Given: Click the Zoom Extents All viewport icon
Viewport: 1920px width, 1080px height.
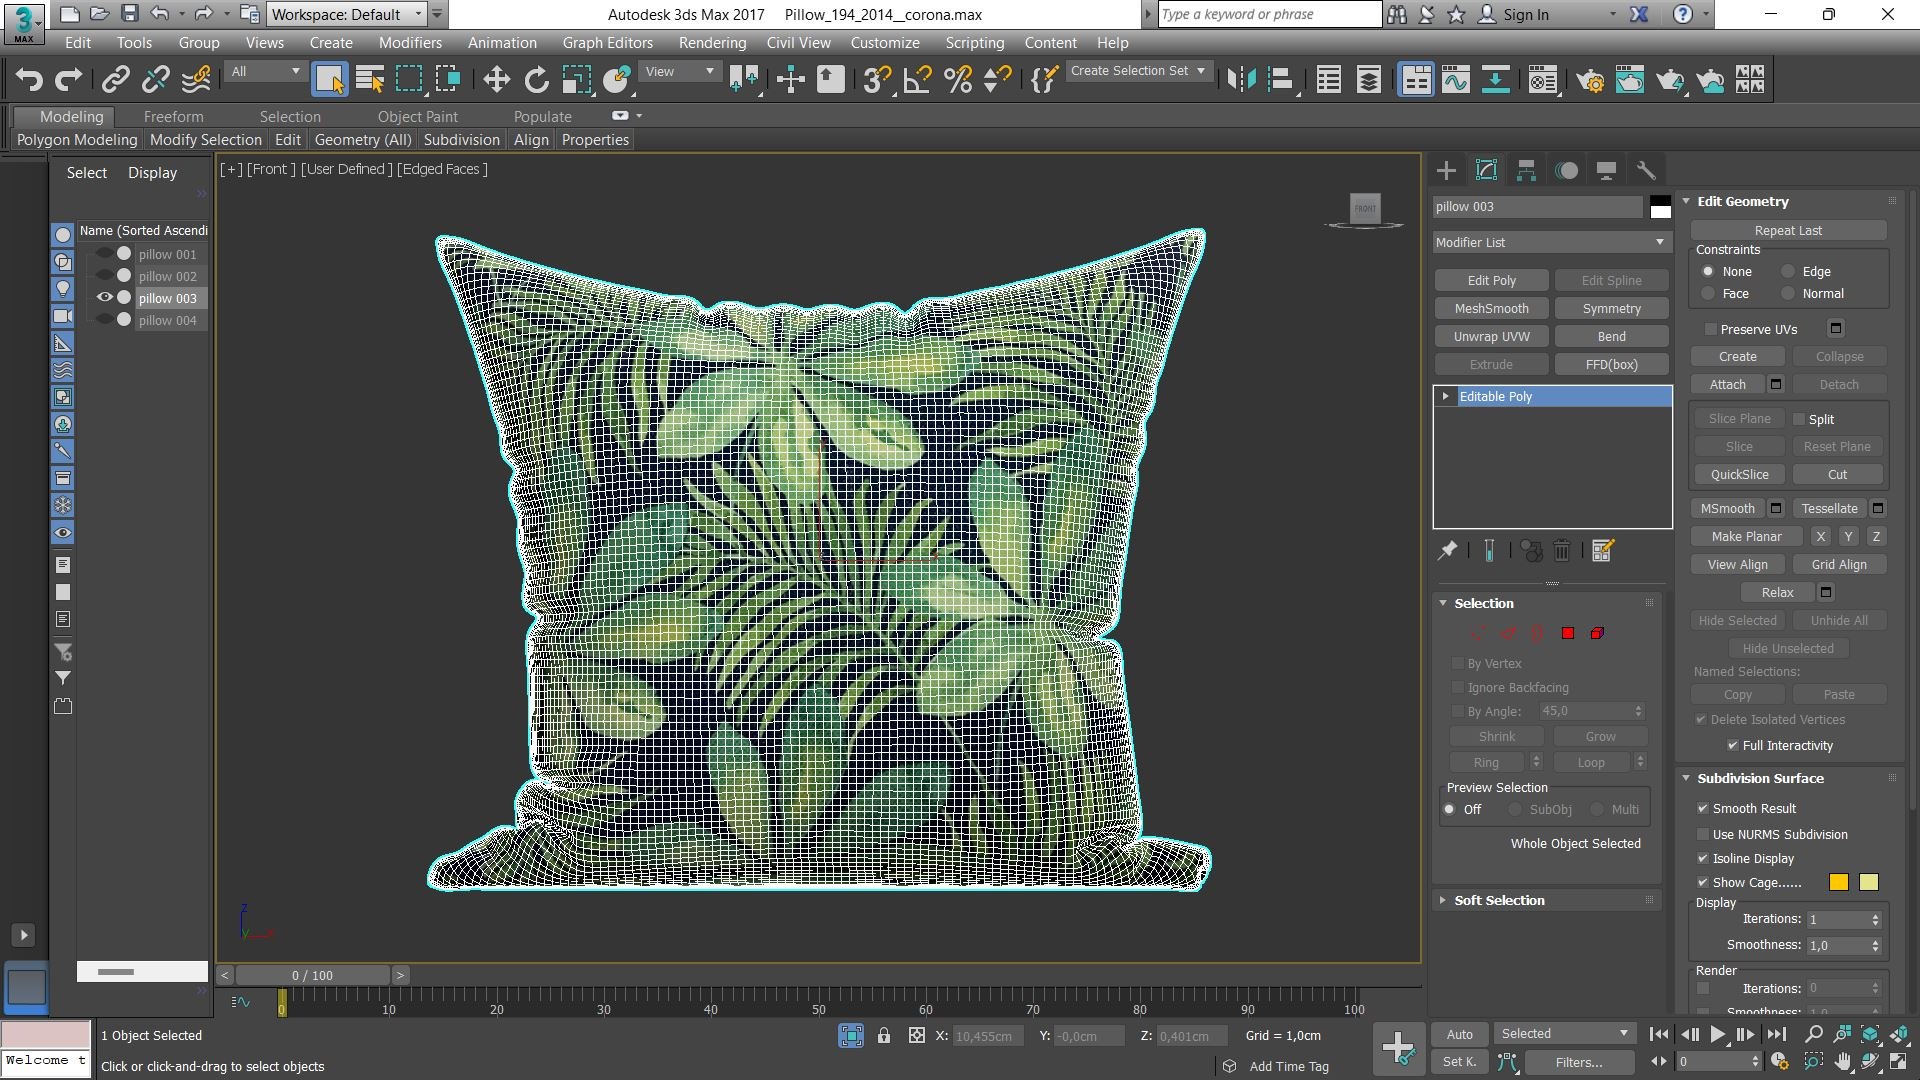Looking at the screenshot, I should (1899, 1035).
